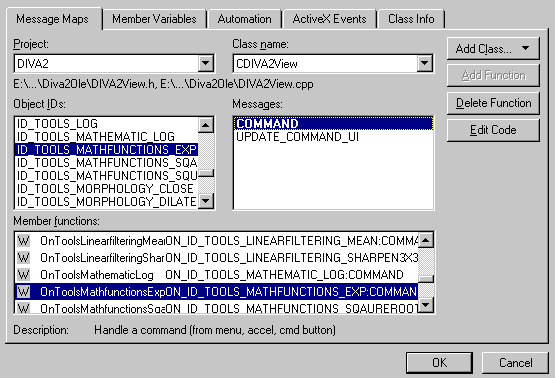
Task: Switch to the Member Variables tab
Action: (154, 19)
